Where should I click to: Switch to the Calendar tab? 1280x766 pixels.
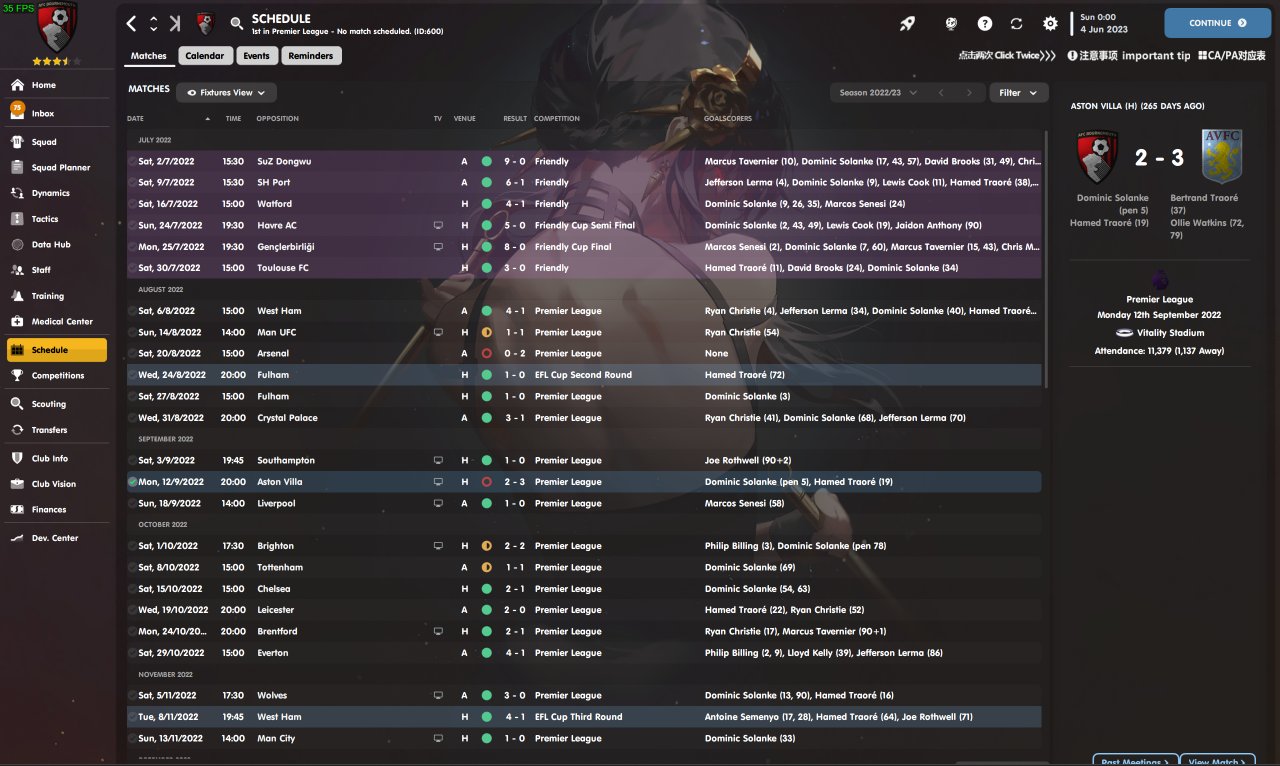click(x=204, y=56)
